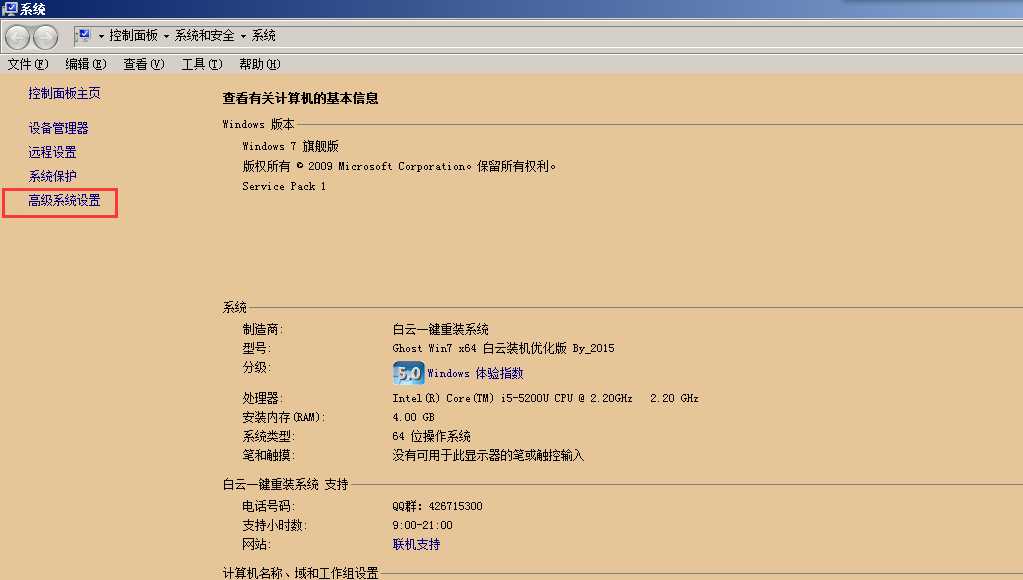Open the 帮助 menu
The height and width of the screenshot is (580, 1023).
[257, 62]
